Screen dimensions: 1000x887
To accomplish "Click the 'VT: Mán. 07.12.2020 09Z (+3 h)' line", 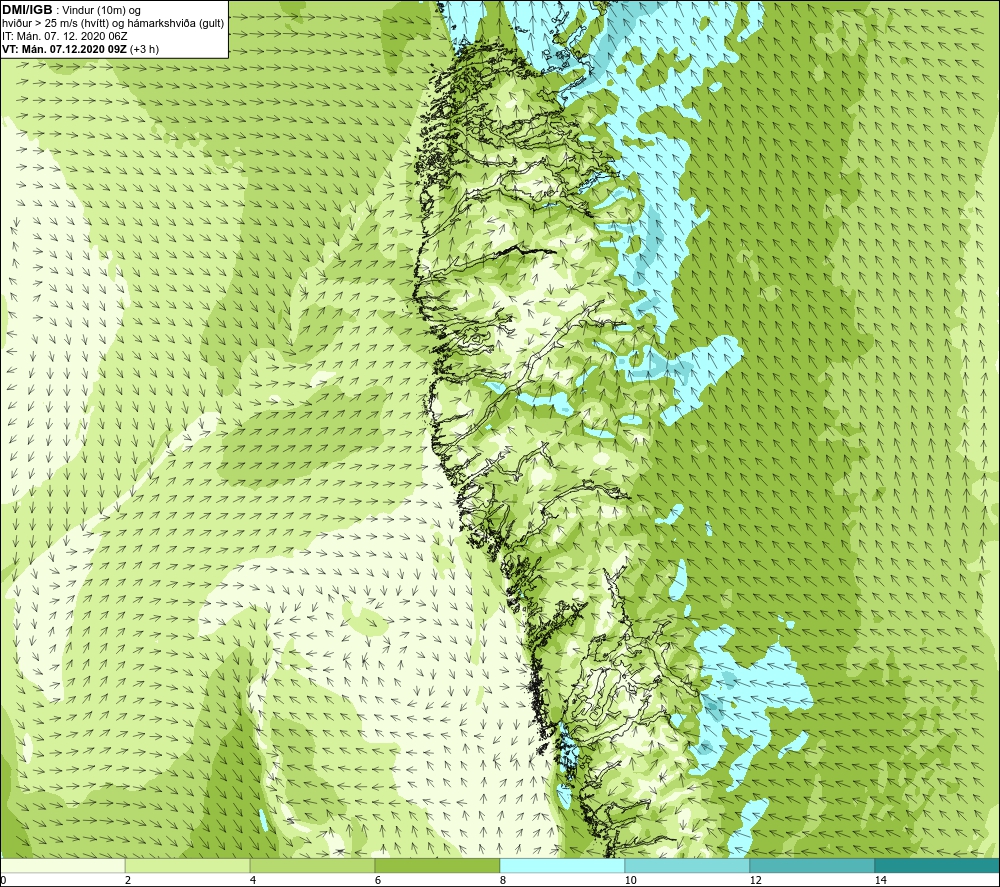I will [x=80, y=49].
